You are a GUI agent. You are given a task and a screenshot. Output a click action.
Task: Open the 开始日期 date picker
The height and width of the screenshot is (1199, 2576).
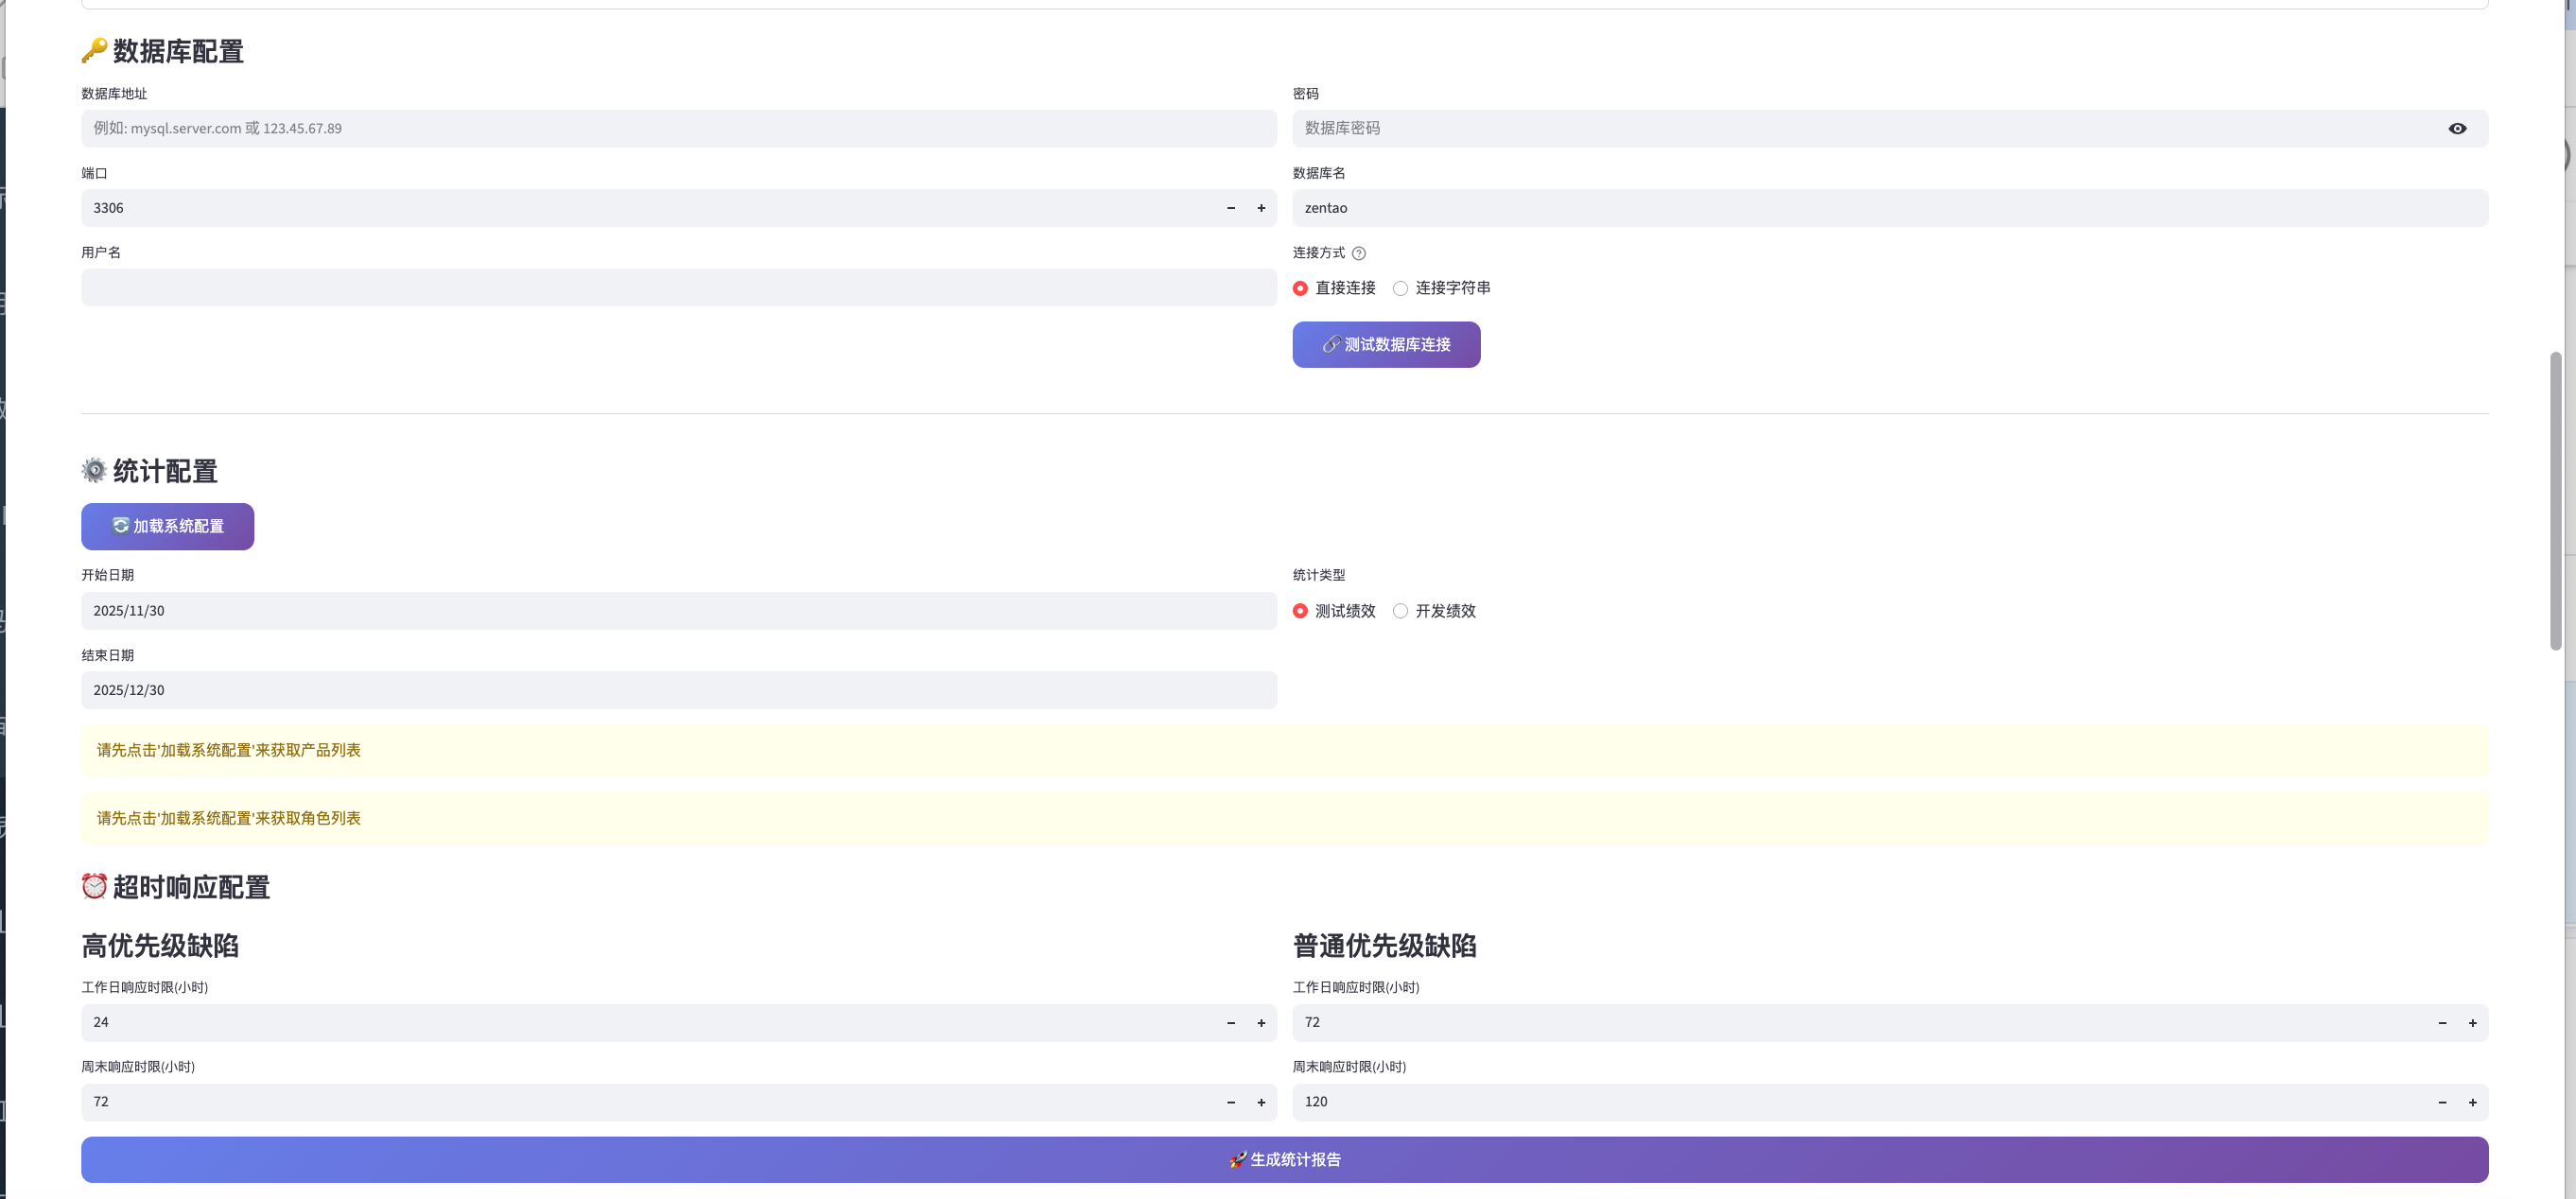(678, 611)
